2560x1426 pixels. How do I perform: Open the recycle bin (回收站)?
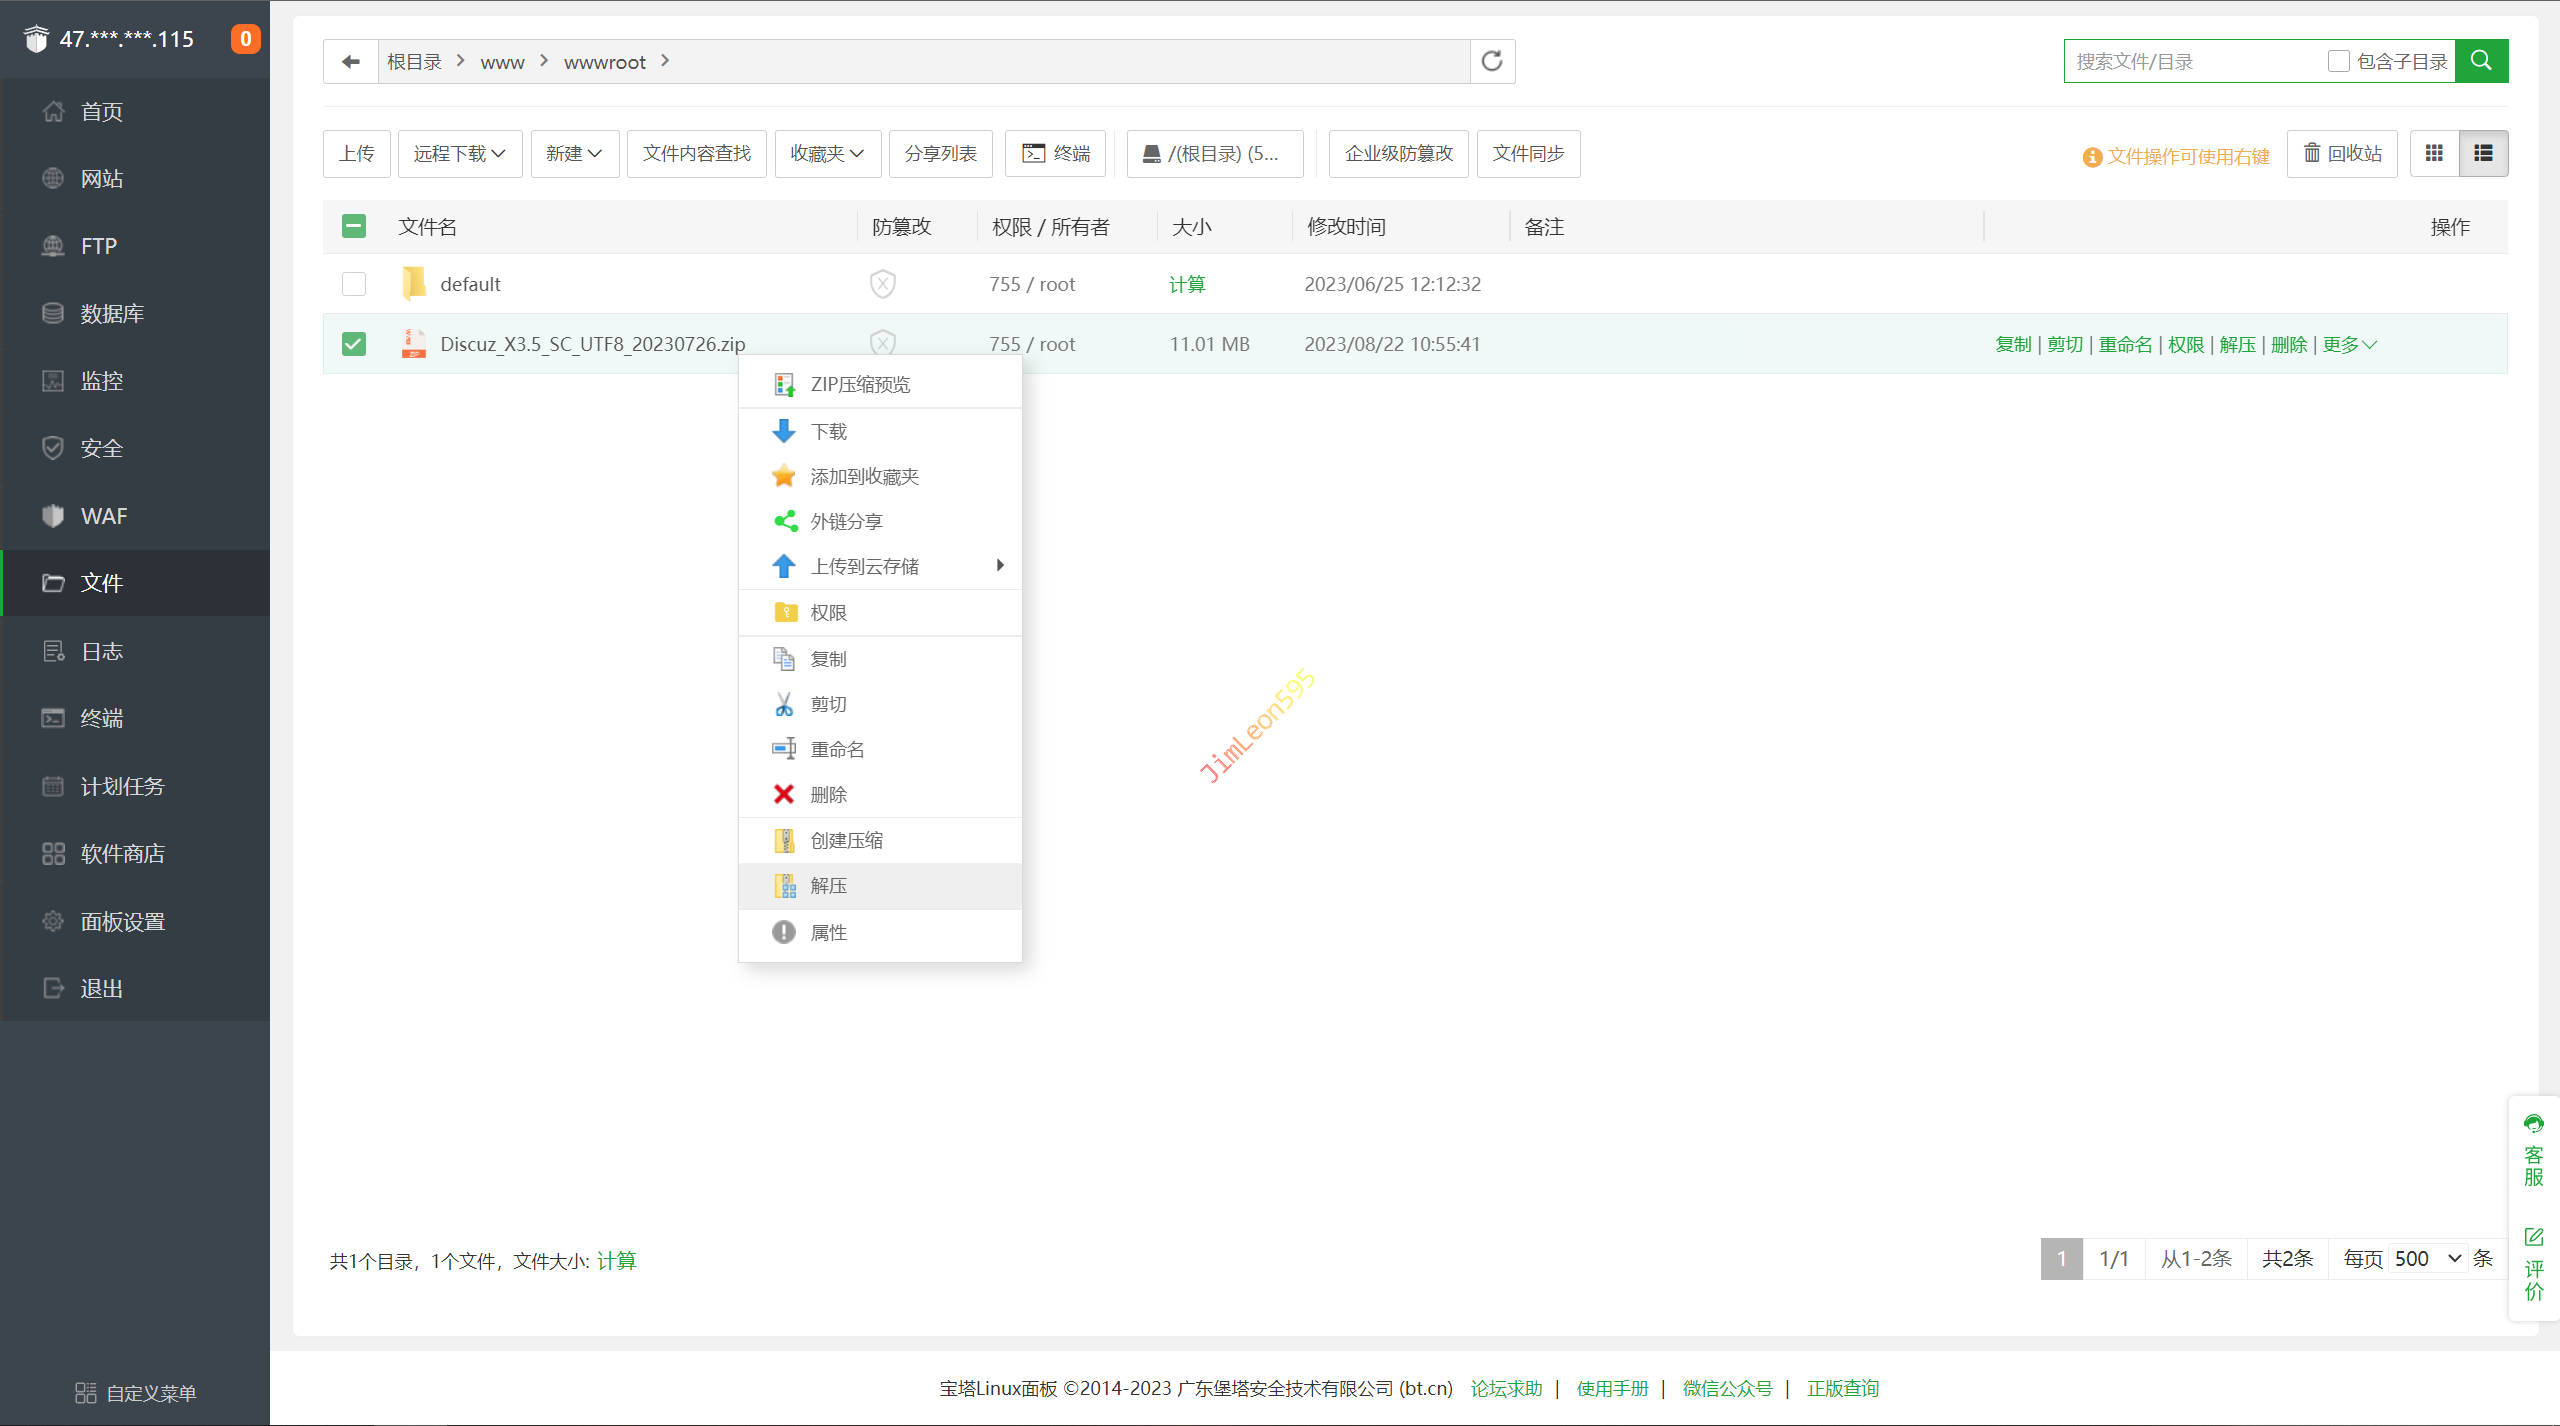2342,153
